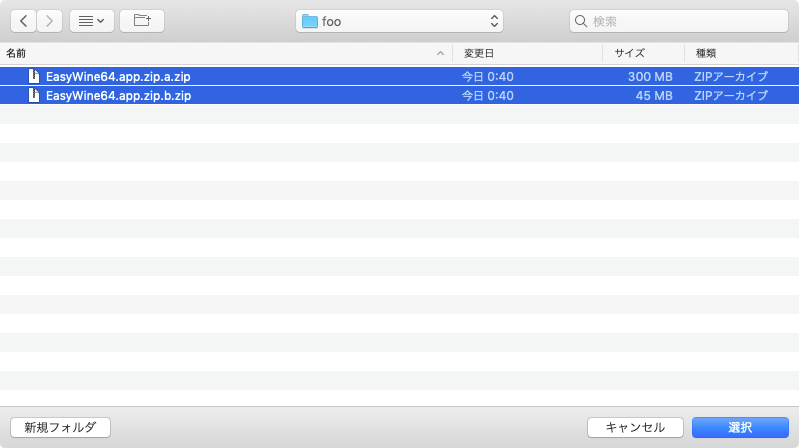Click the blue folder icon beside foo
The width and height of the screenshot is (799, 448).
tap(309, 21)
